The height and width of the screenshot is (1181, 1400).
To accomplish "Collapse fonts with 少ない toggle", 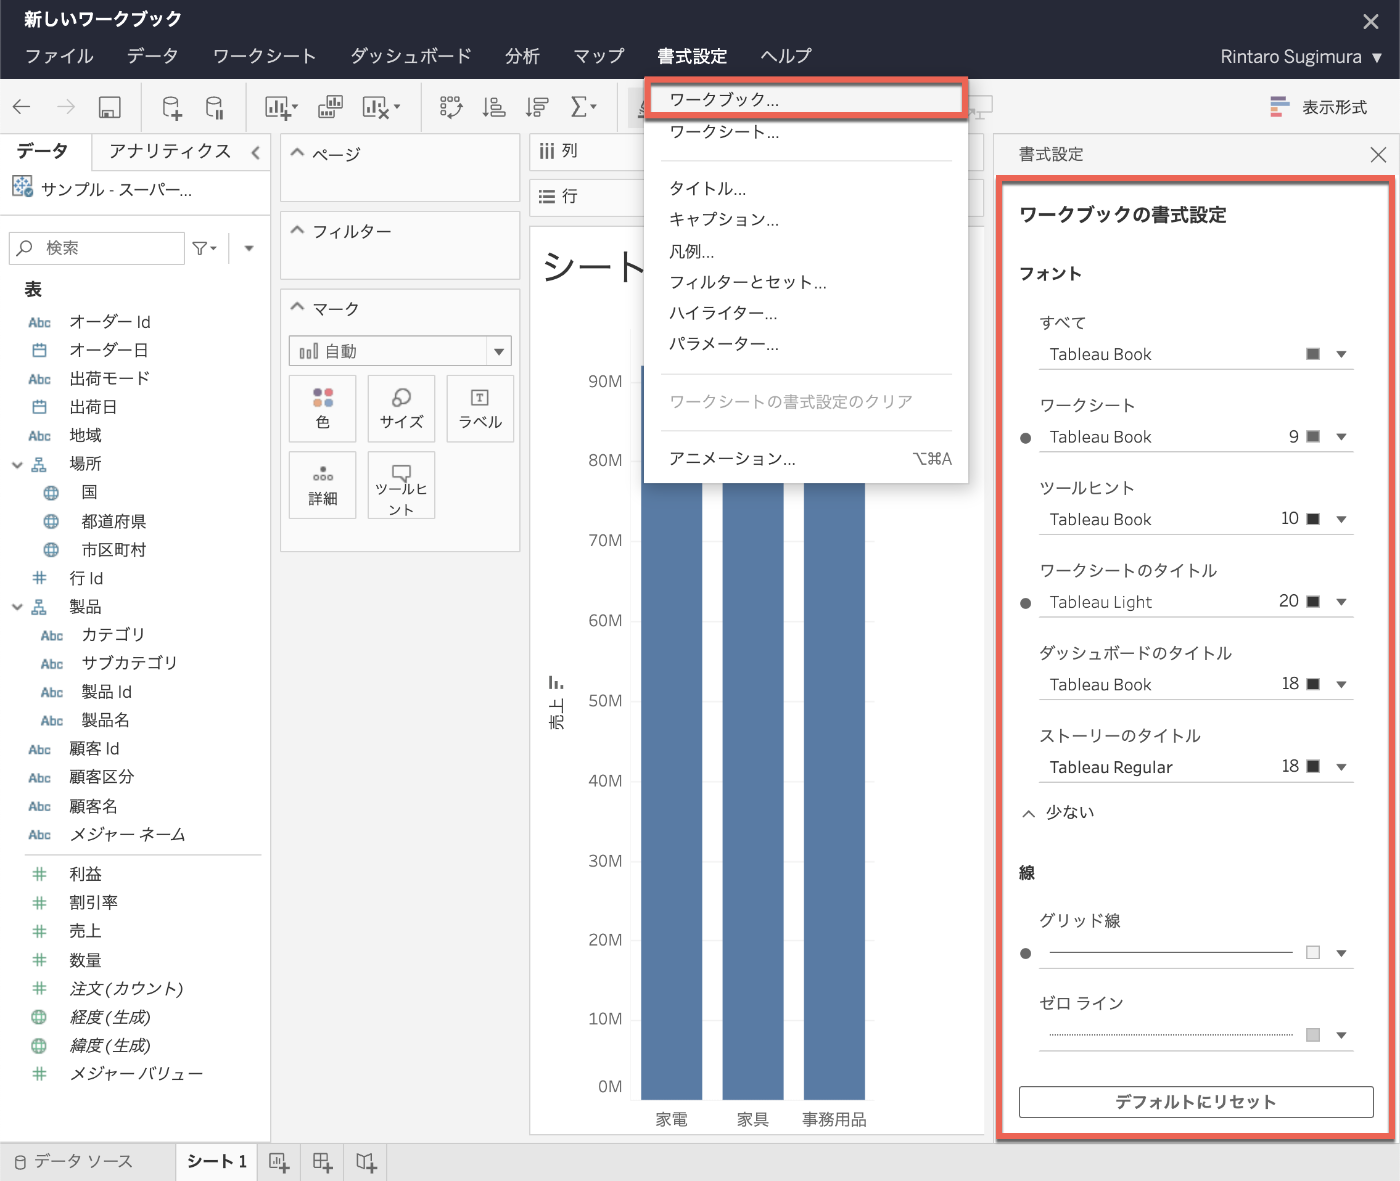I will point(1058,813).
